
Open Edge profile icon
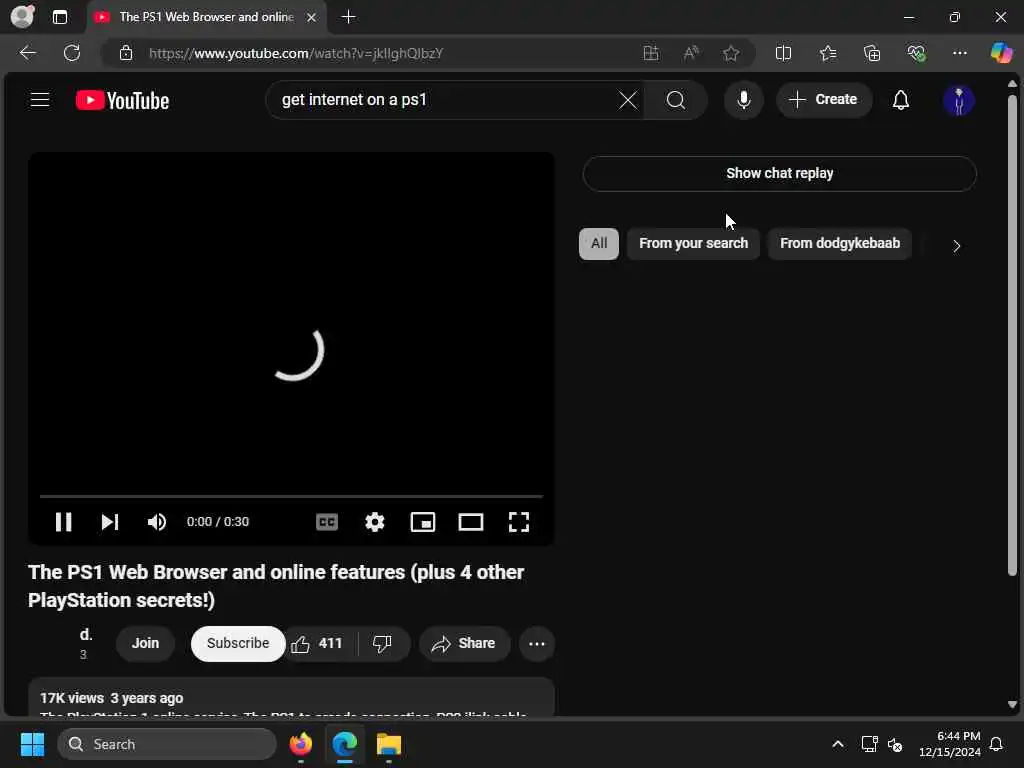[23, 17]
